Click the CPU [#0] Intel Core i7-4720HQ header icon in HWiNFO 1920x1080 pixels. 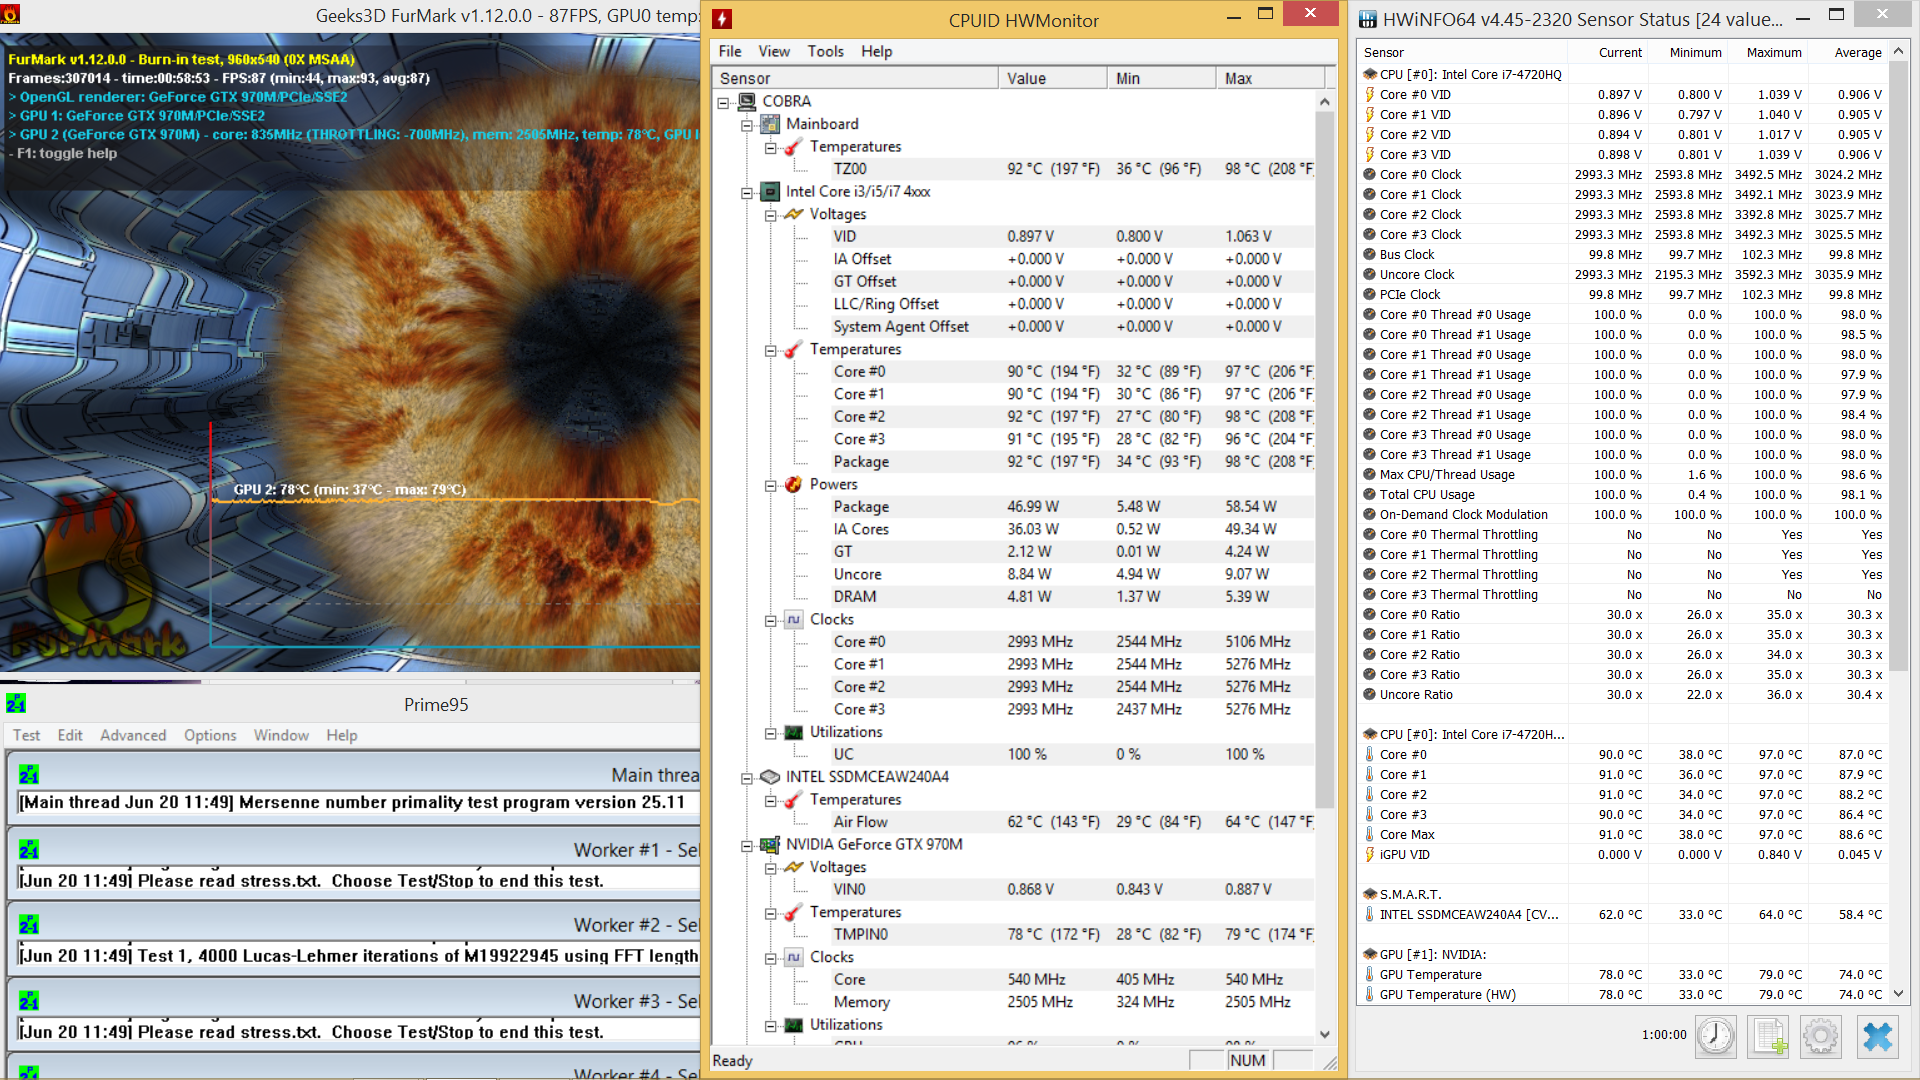click(x=1369, y=74)
